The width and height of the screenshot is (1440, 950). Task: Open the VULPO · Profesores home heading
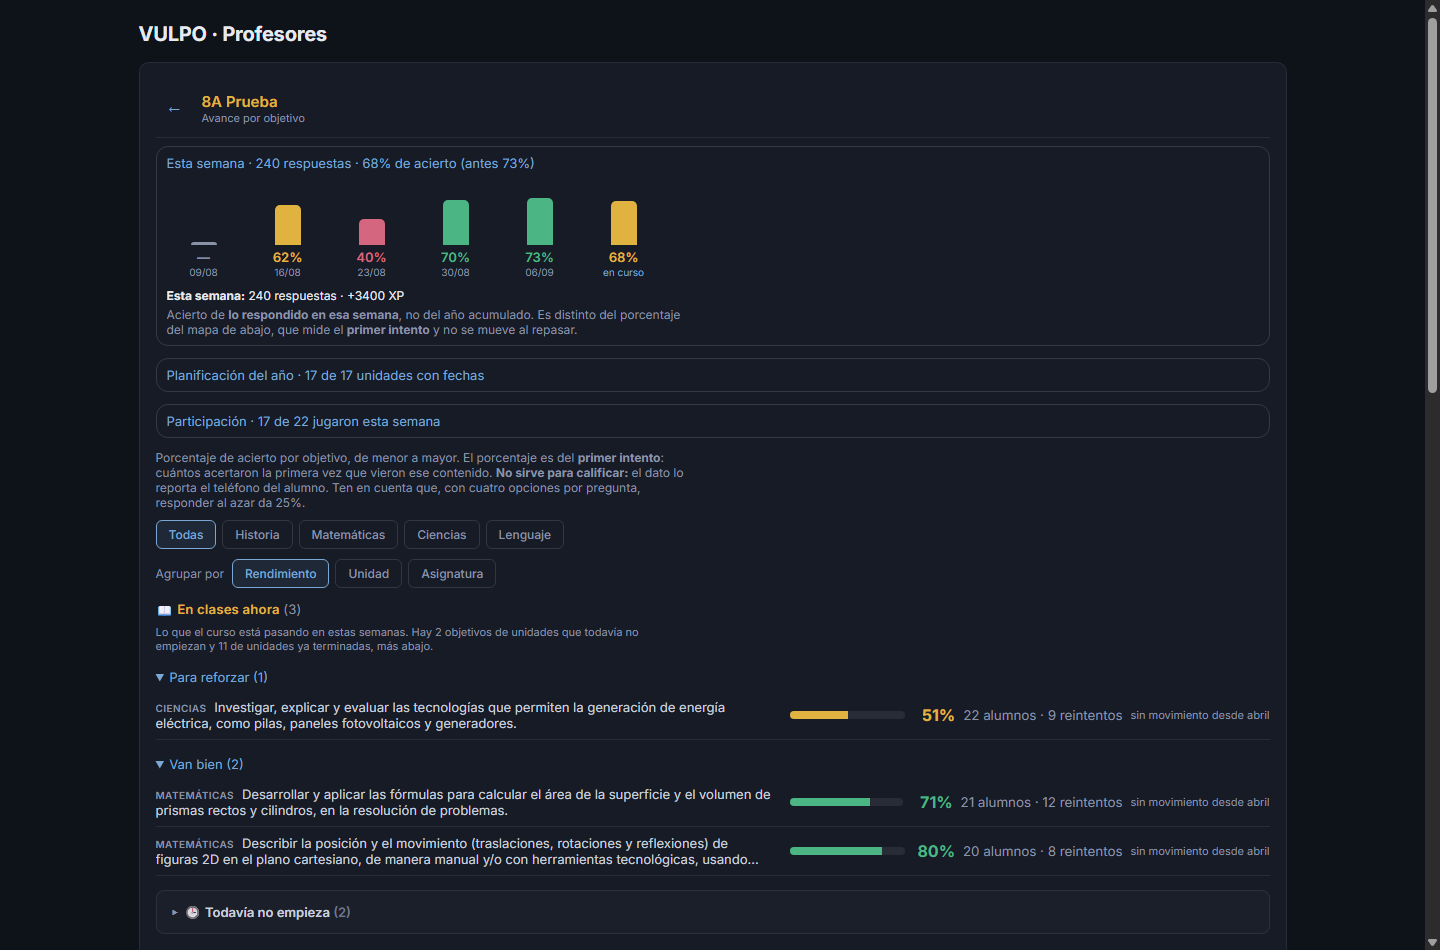(233, 34)
